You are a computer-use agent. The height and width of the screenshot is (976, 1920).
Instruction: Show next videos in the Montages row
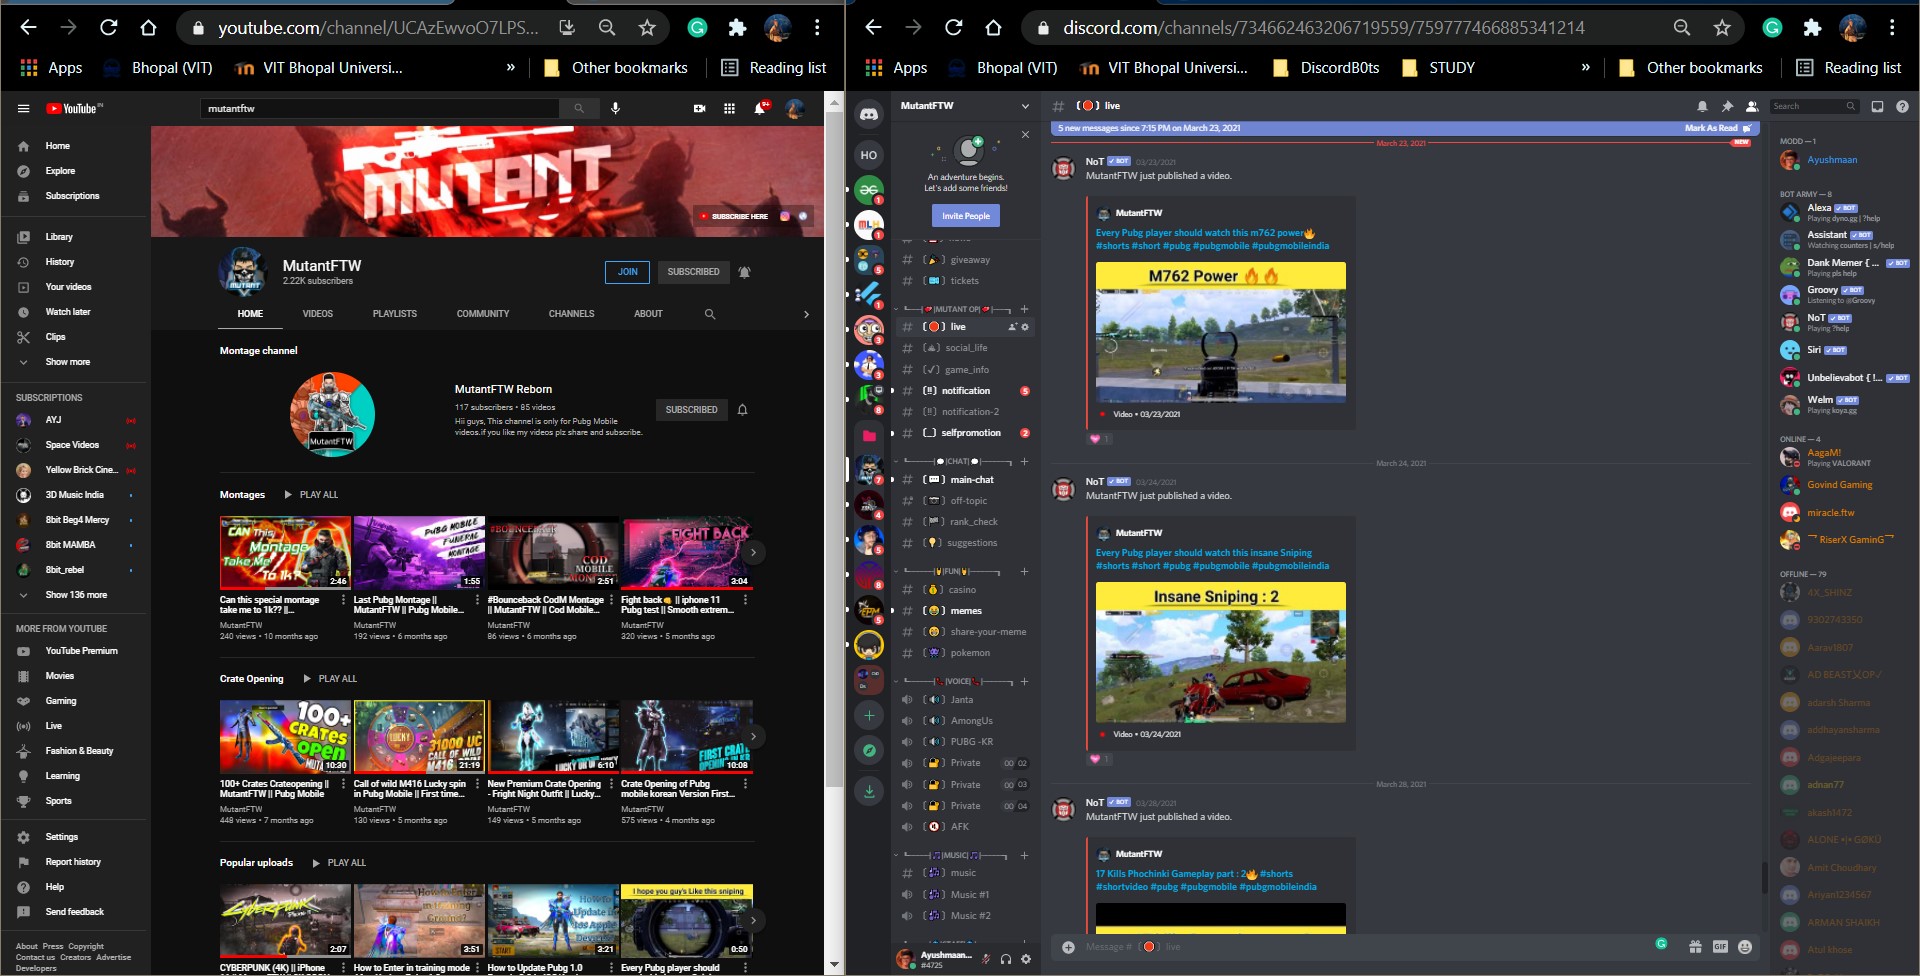(x=753, y=551)
